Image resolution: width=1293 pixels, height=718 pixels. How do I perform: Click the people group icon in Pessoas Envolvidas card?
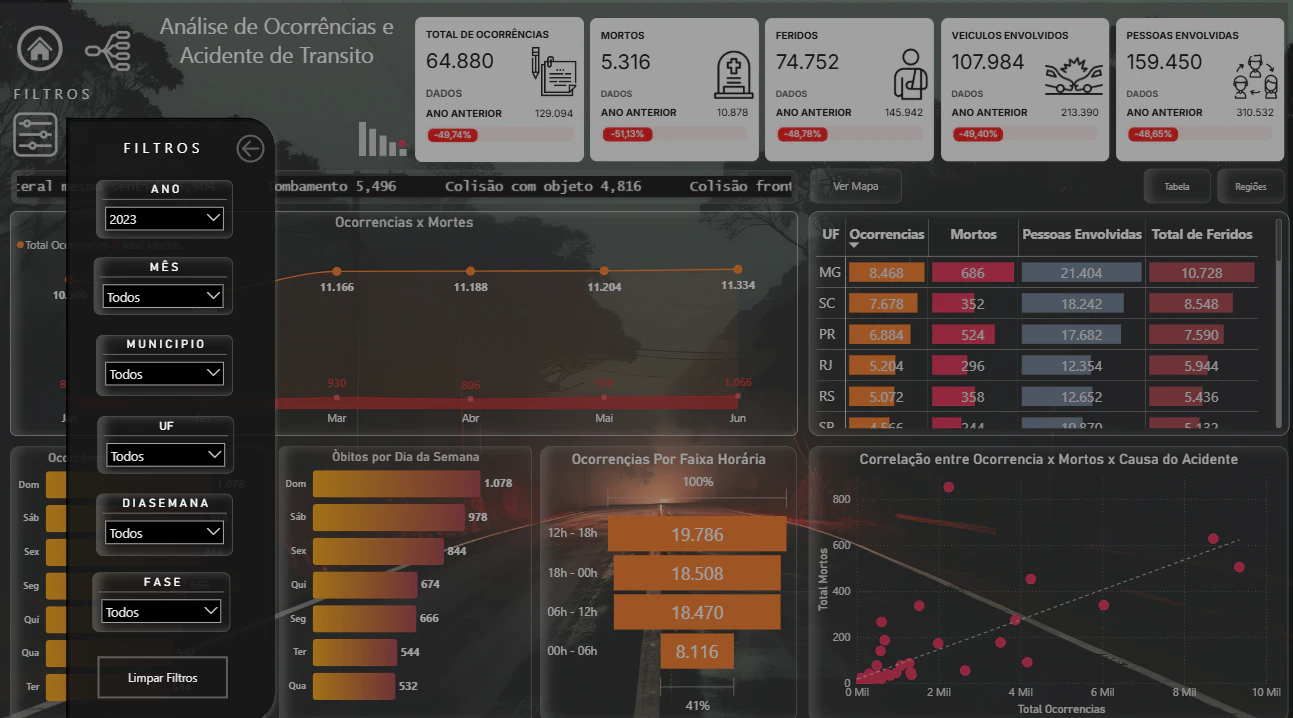click(x=1256, y=76)
